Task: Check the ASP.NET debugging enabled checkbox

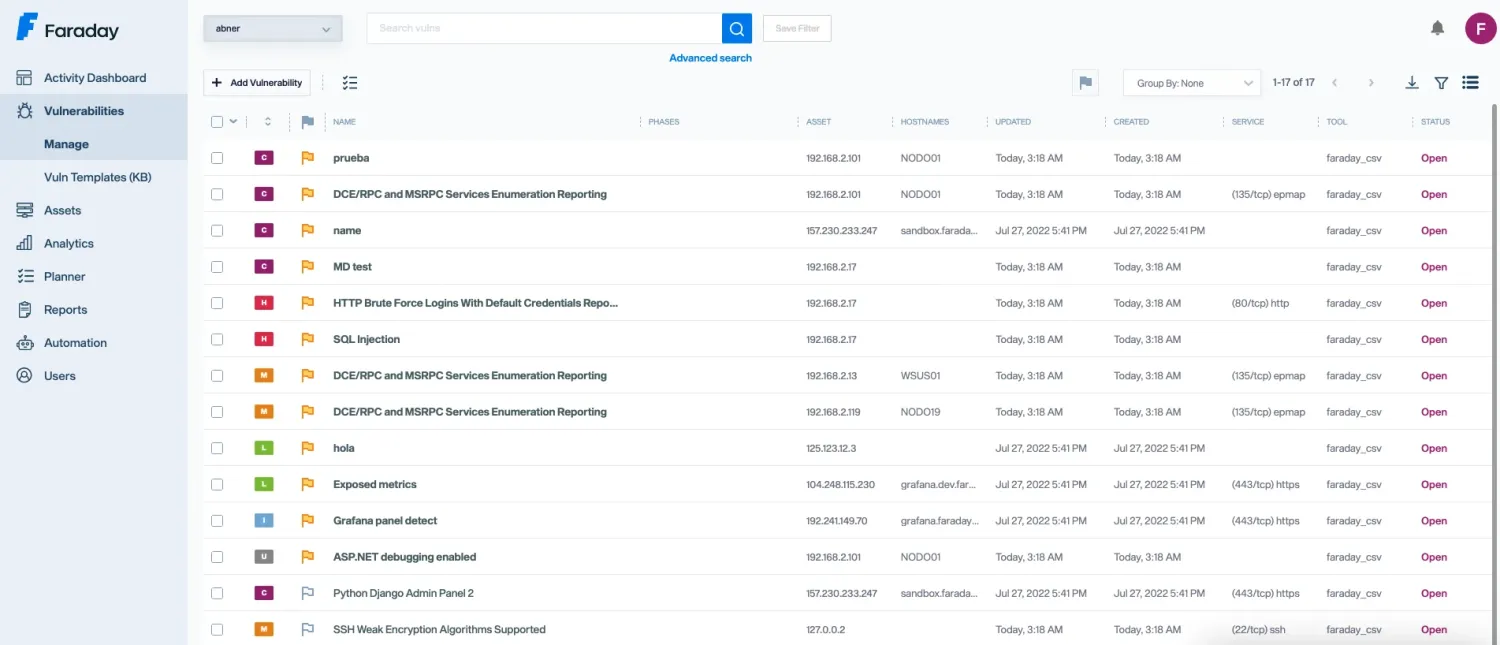Action: (x=217, y=557)
